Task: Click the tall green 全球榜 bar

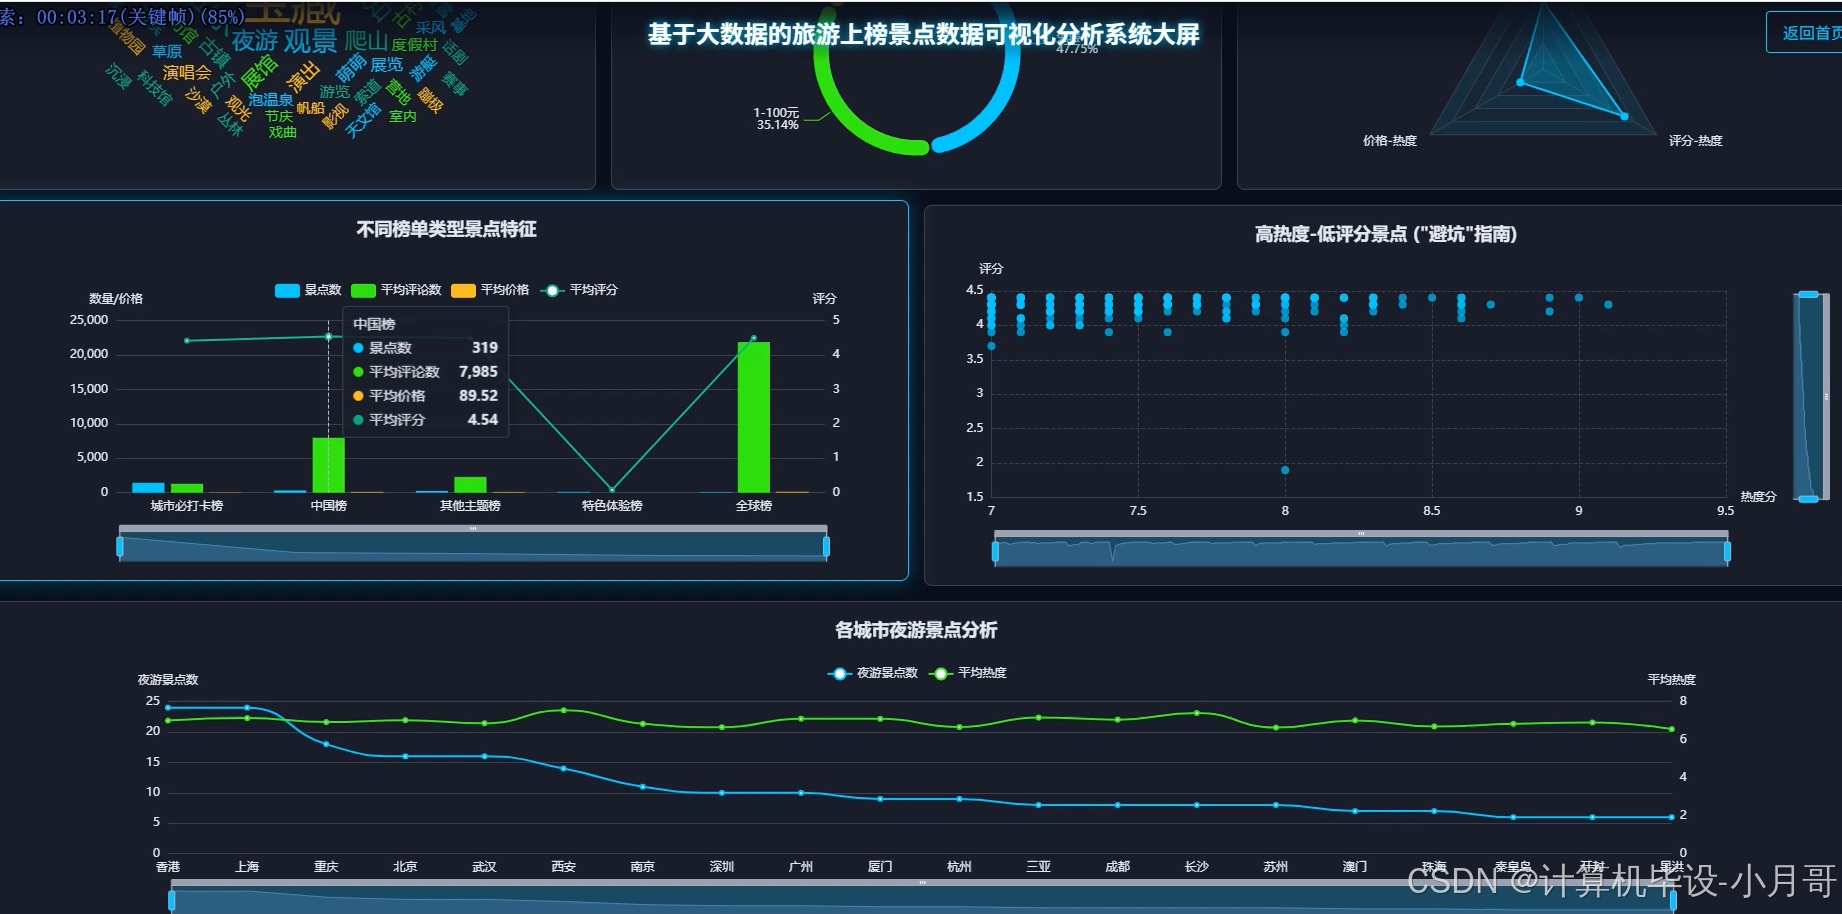Action: pos(753,417)
